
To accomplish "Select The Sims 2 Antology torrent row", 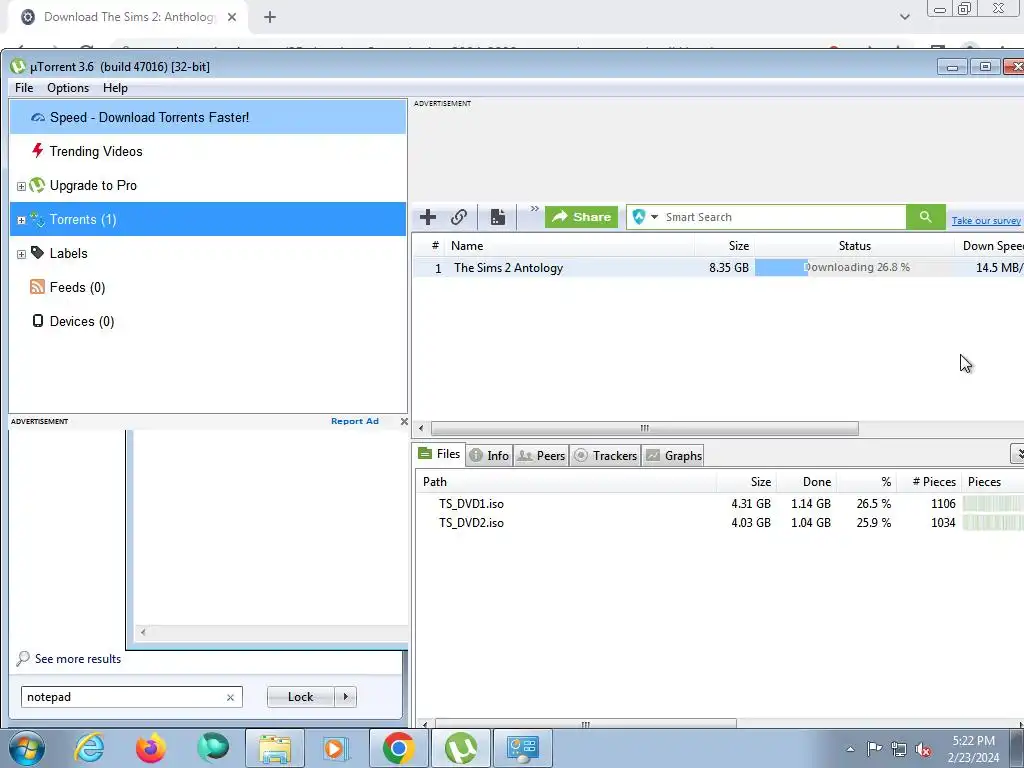I will click(x=718, y=268).
